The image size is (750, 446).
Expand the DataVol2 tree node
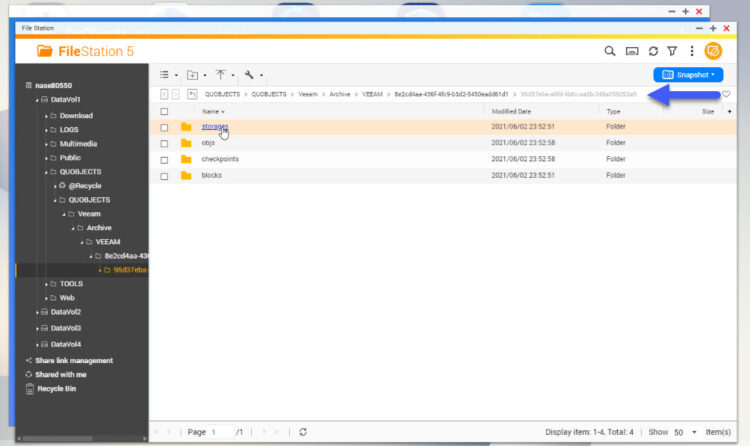[37, 312]
